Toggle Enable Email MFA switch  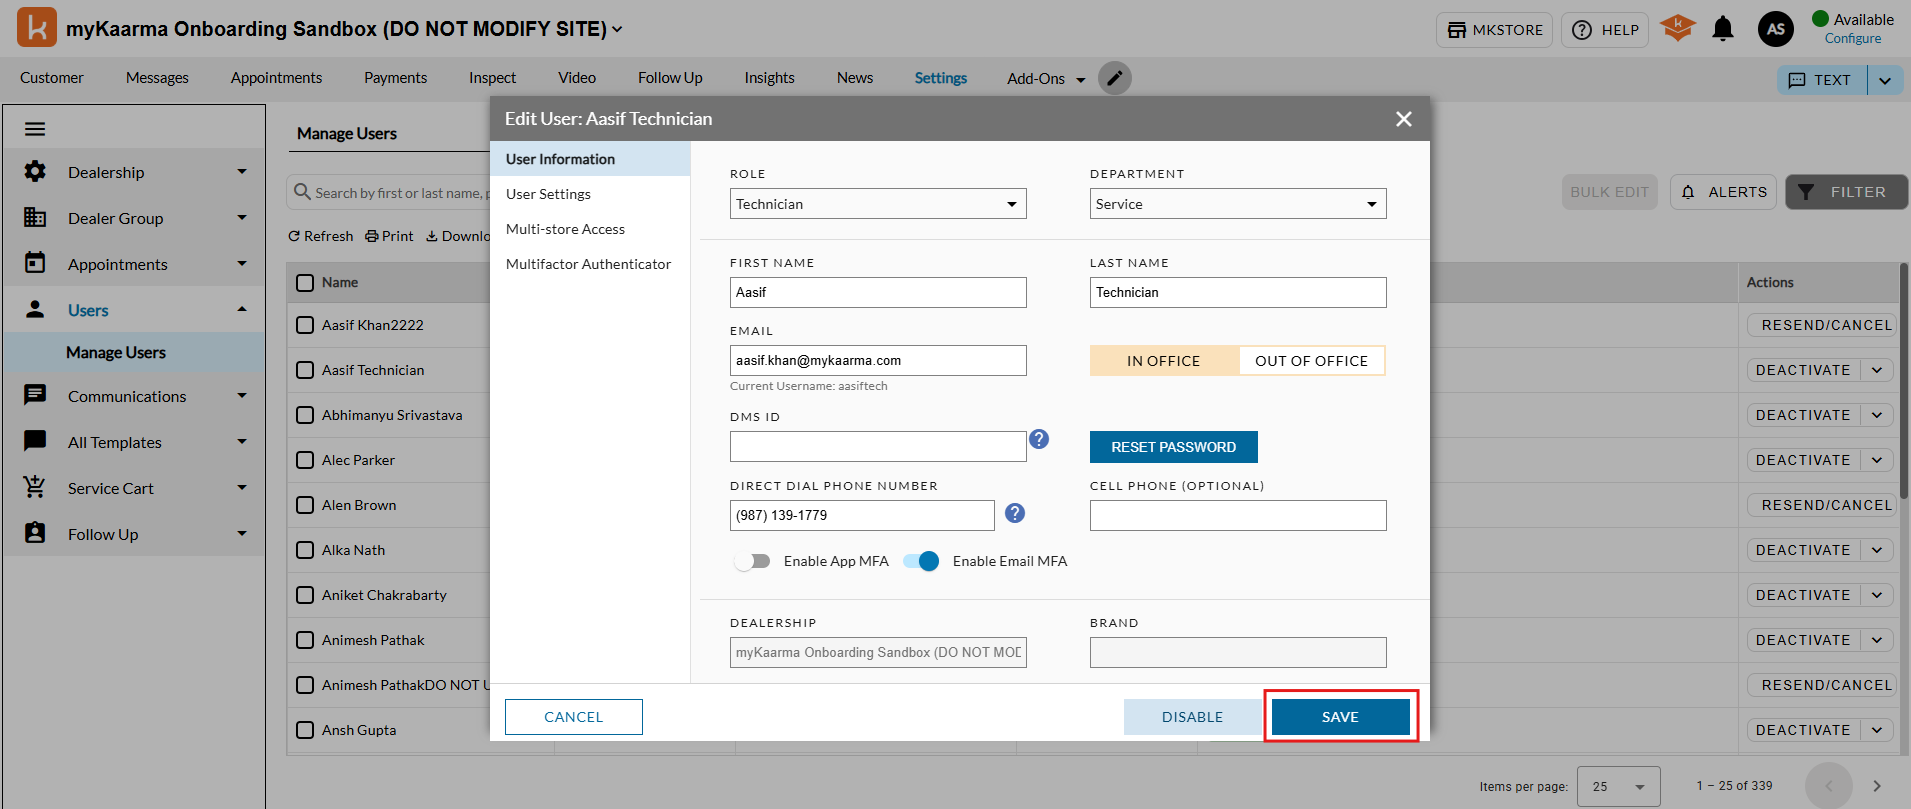point(921,561)
